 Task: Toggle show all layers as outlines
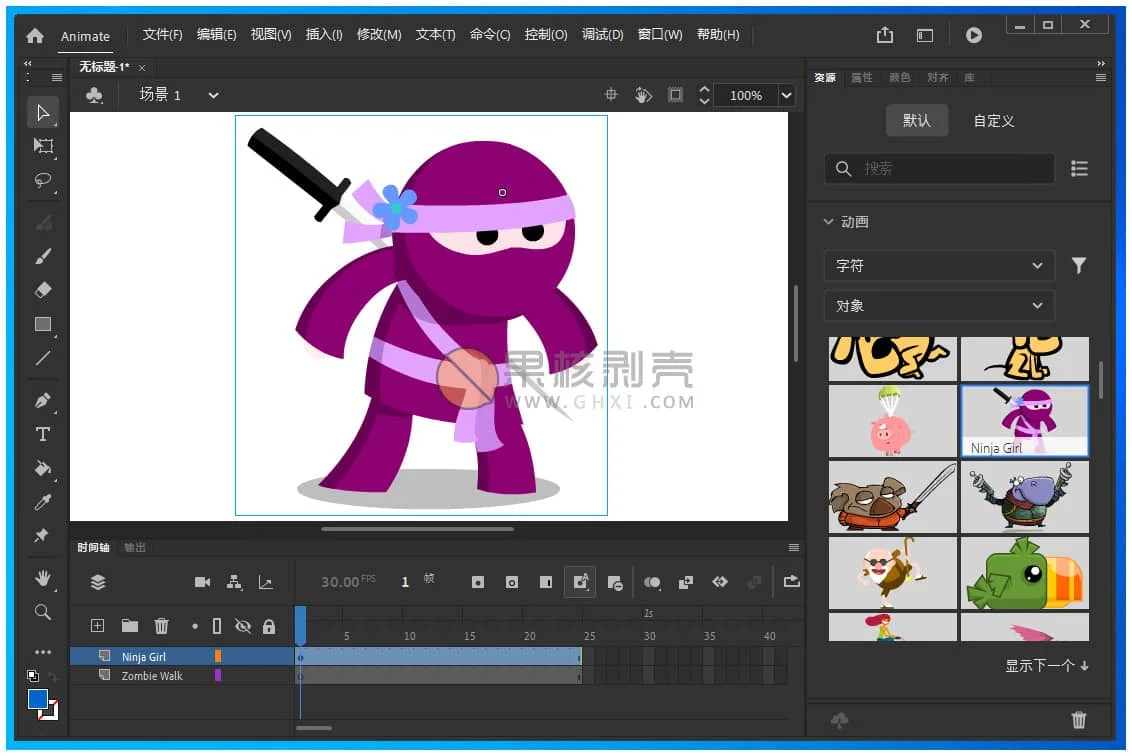click(x=217, y=626)
